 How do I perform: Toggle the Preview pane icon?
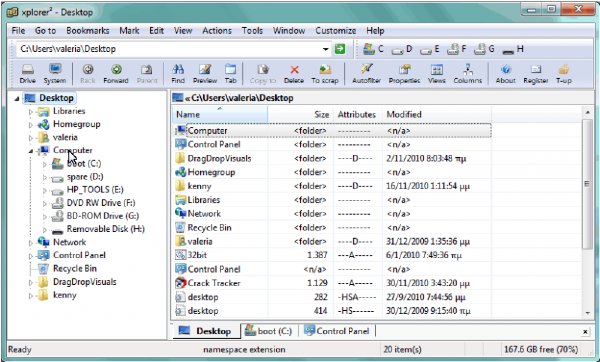pyautogui.click(x=205, y=73)
